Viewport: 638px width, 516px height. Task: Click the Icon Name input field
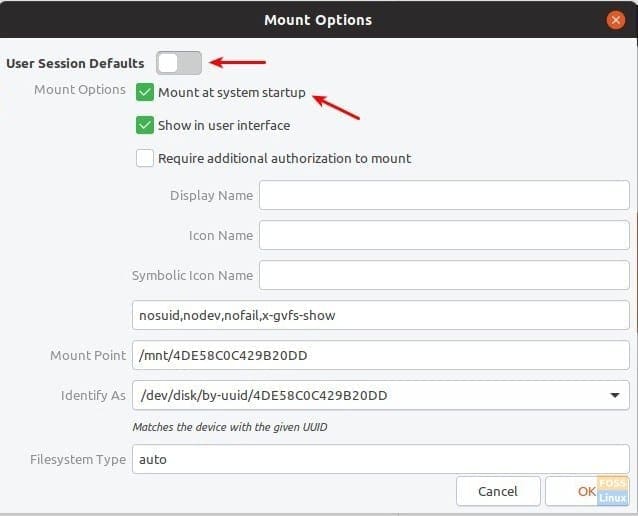click(444, 235)
